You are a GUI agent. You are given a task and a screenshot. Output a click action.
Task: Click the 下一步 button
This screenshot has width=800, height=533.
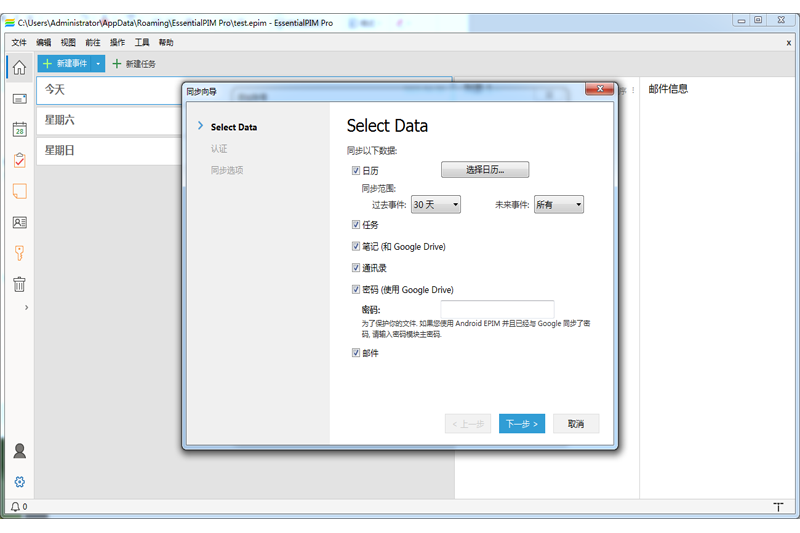[521, 424]
